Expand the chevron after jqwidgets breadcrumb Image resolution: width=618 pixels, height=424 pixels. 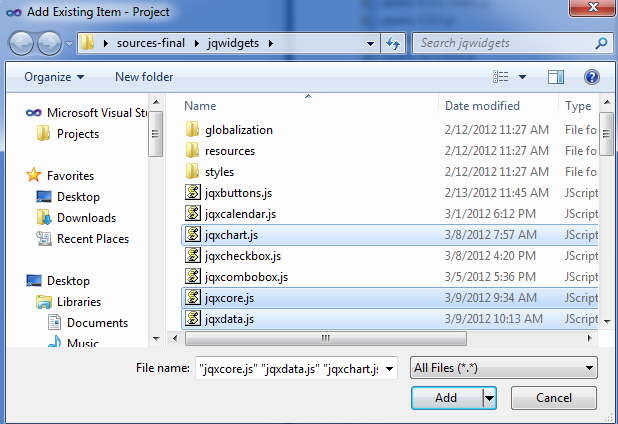[271, 43]
